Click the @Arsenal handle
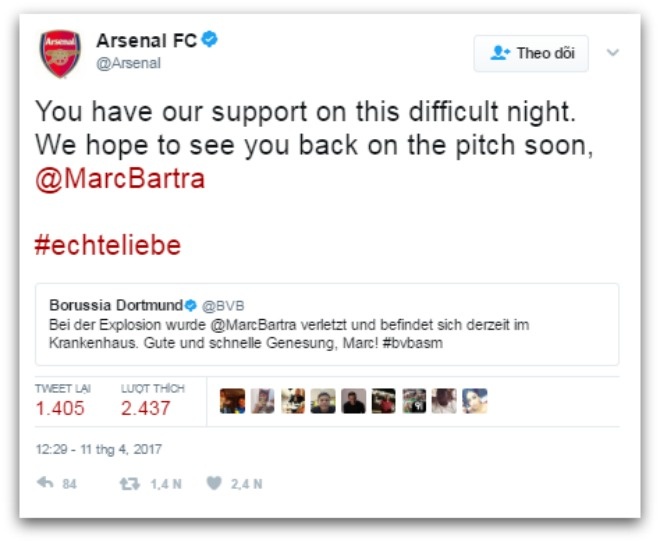Screen dimensions: 660x543 (128, 64)
